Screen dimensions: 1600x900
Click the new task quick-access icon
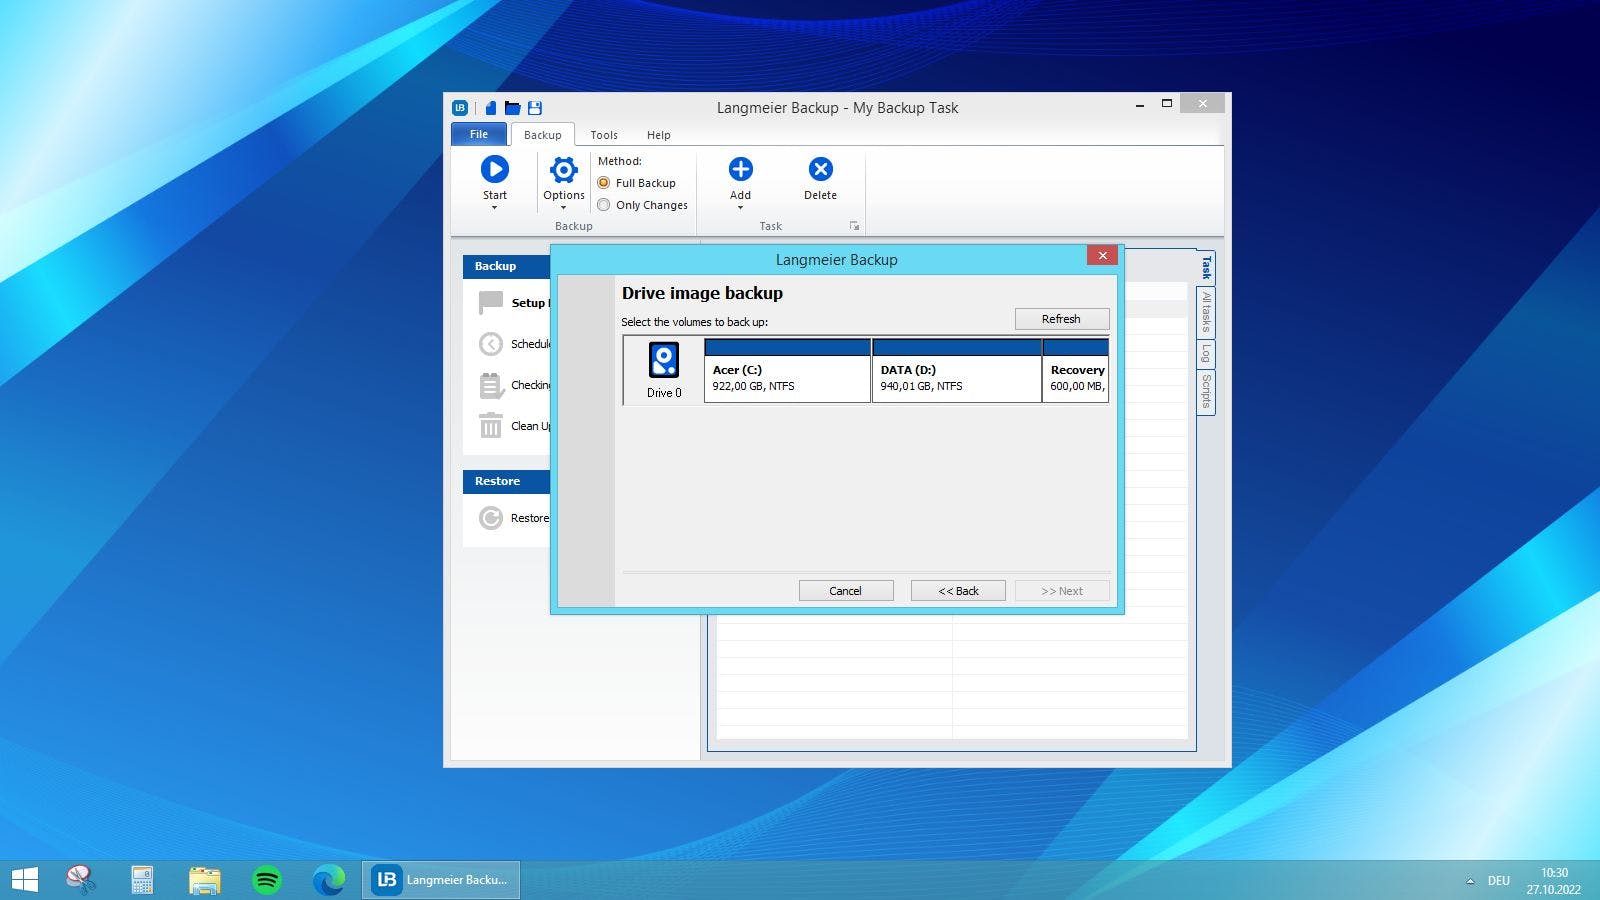click(490, 108)
